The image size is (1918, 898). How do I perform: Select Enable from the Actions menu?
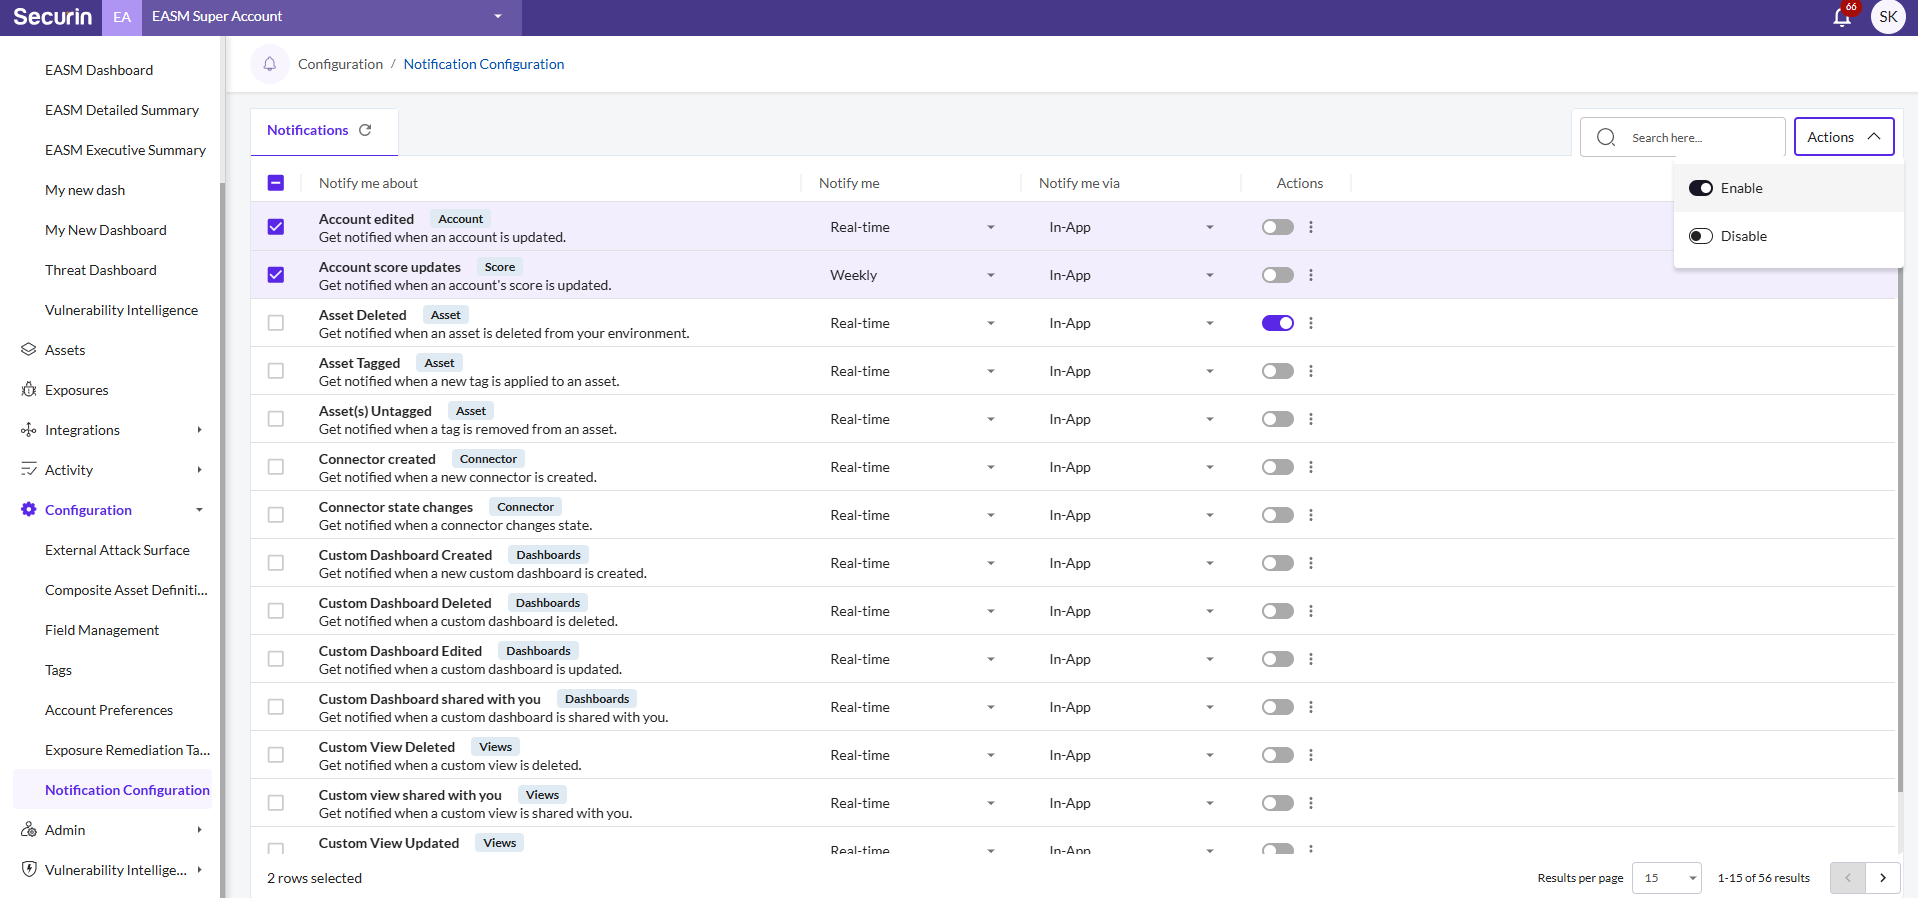(x=1788, y=188)
